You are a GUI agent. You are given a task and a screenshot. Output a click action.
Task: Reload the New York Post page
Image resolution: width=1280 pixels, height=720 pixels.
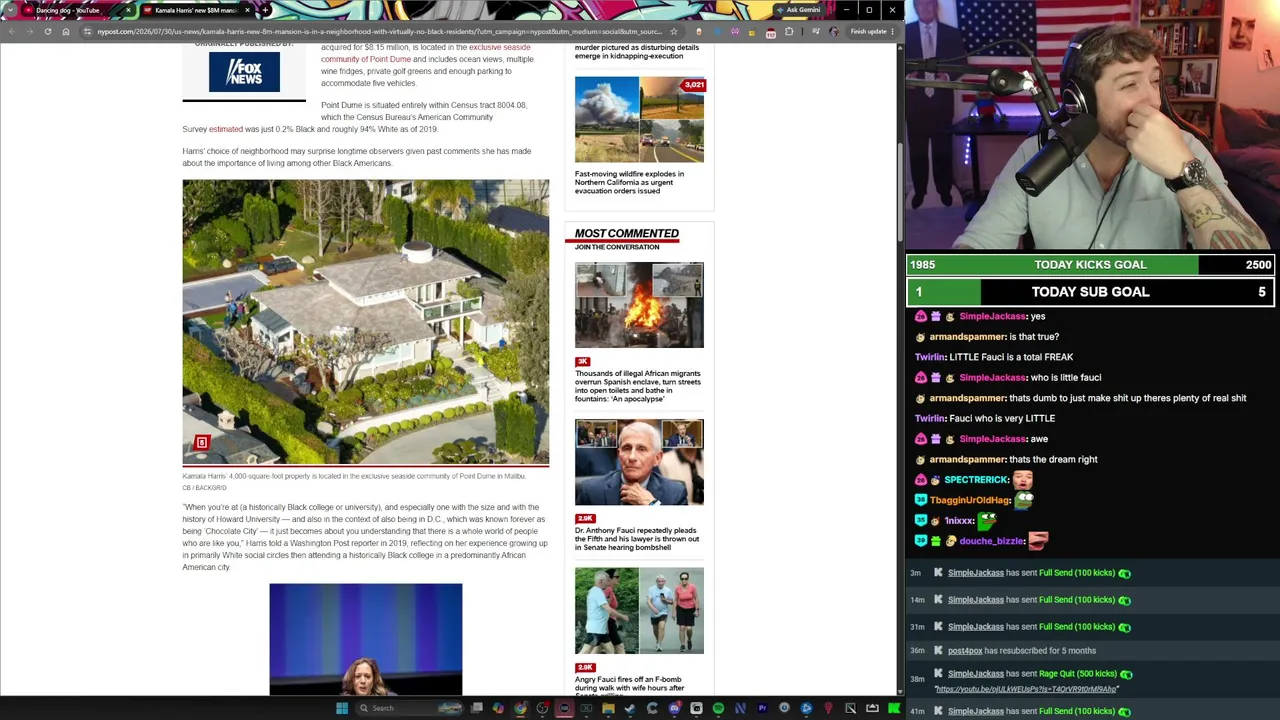pos(47,32)
